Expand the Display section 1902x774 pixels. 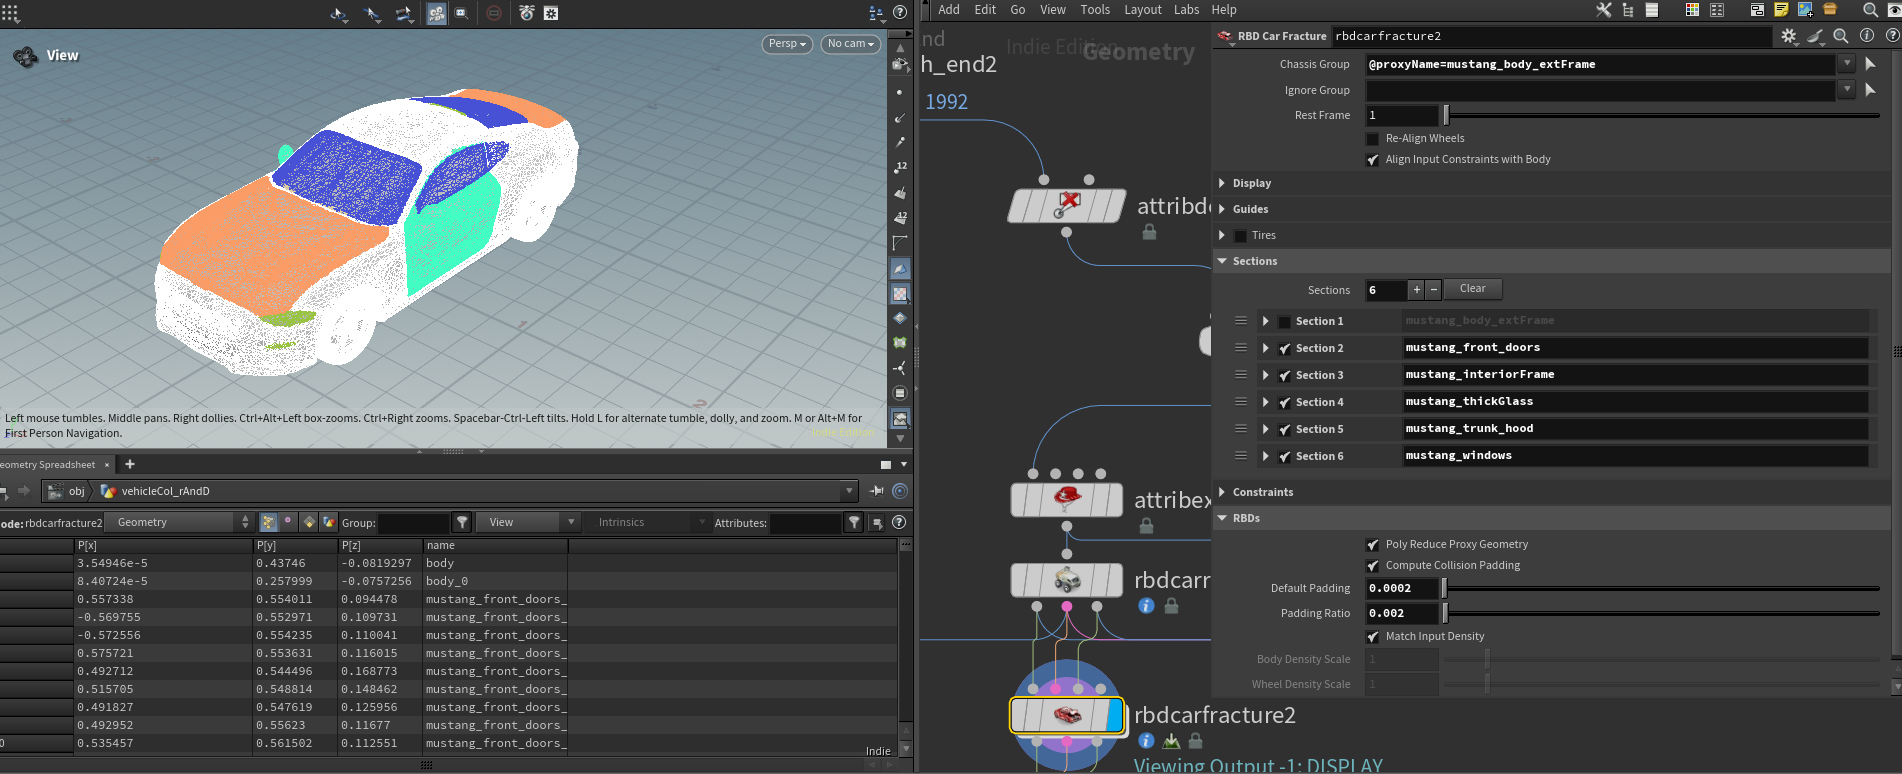click(1222, 183)
